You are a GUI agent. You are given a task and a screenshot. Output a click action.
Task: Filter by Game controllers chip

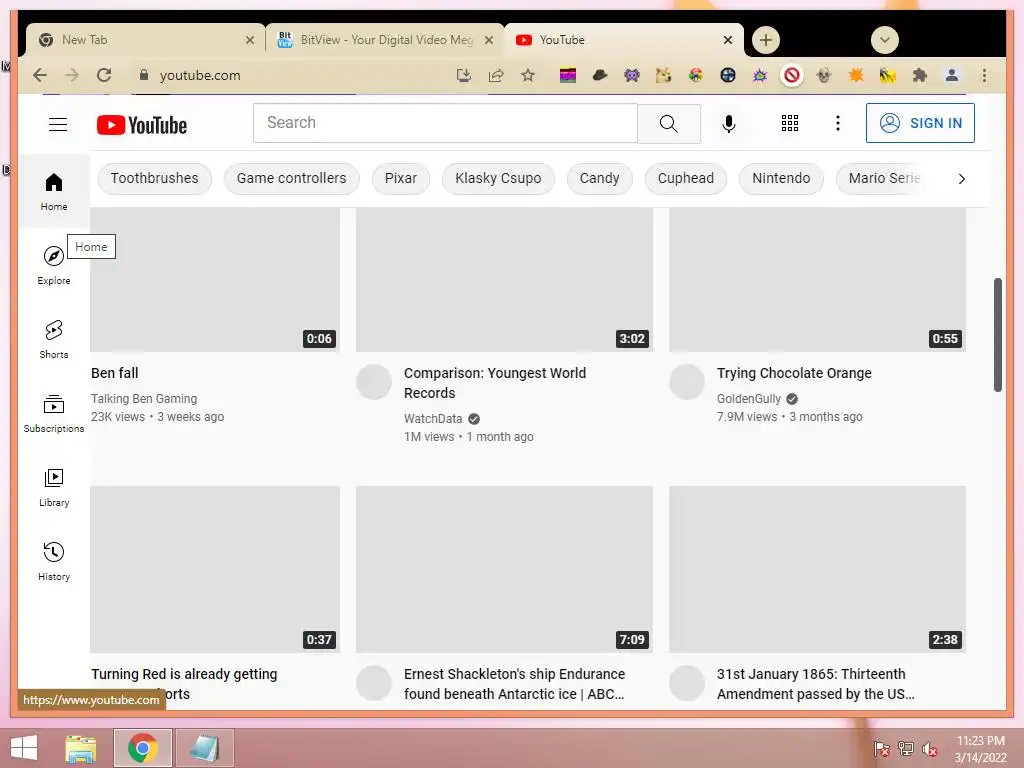coord(291,178)
